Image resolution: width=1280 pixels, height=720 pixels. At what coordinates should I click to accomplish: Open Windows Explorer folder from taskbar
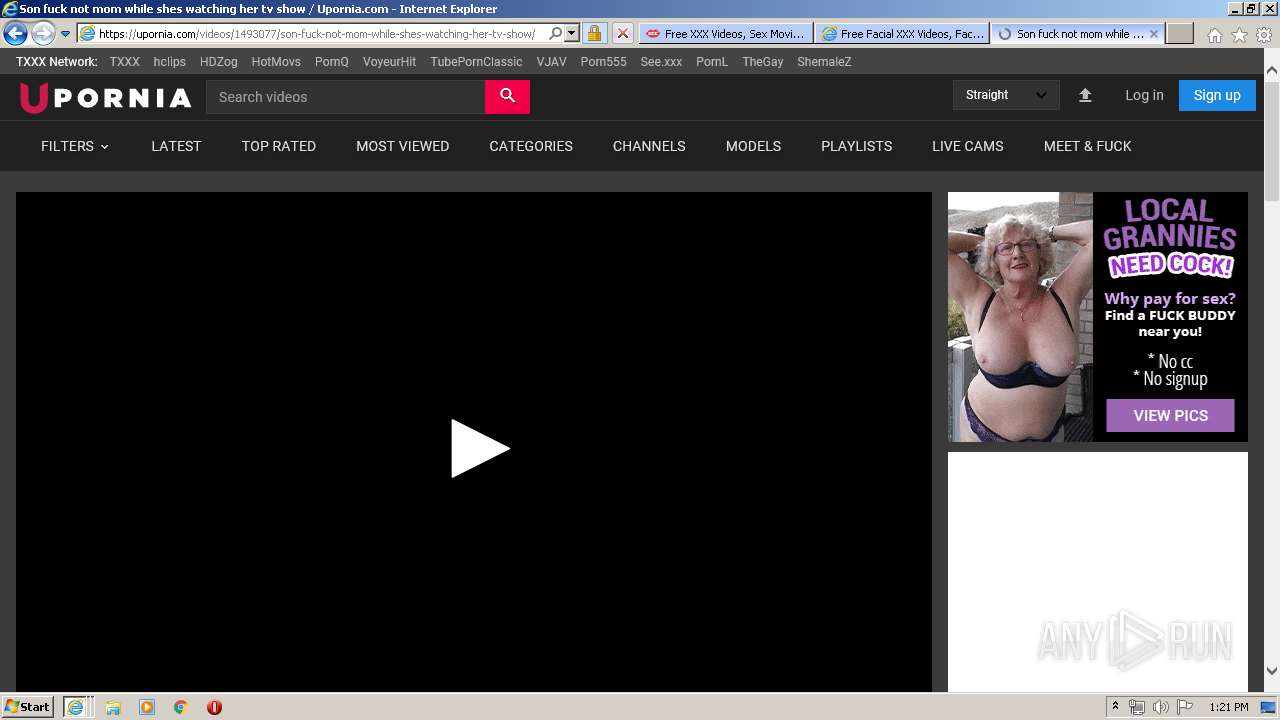point(113,707)
